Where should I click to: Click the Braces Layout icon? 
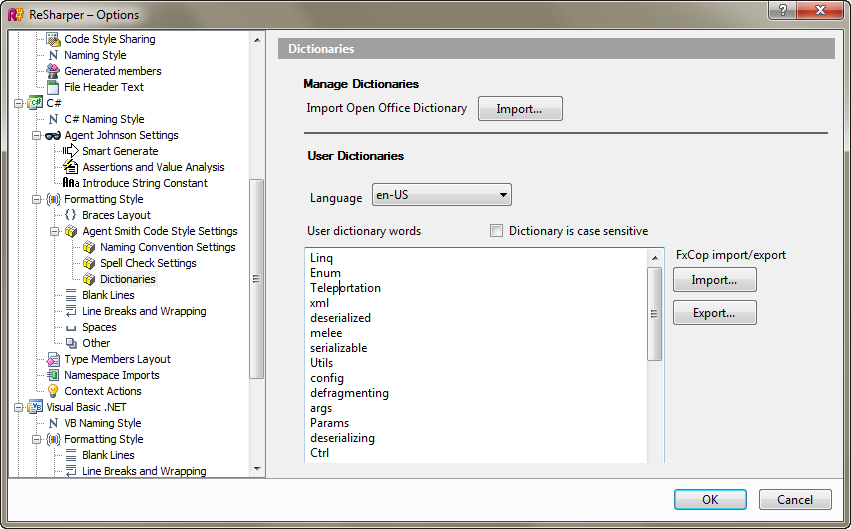pos(71,215)
